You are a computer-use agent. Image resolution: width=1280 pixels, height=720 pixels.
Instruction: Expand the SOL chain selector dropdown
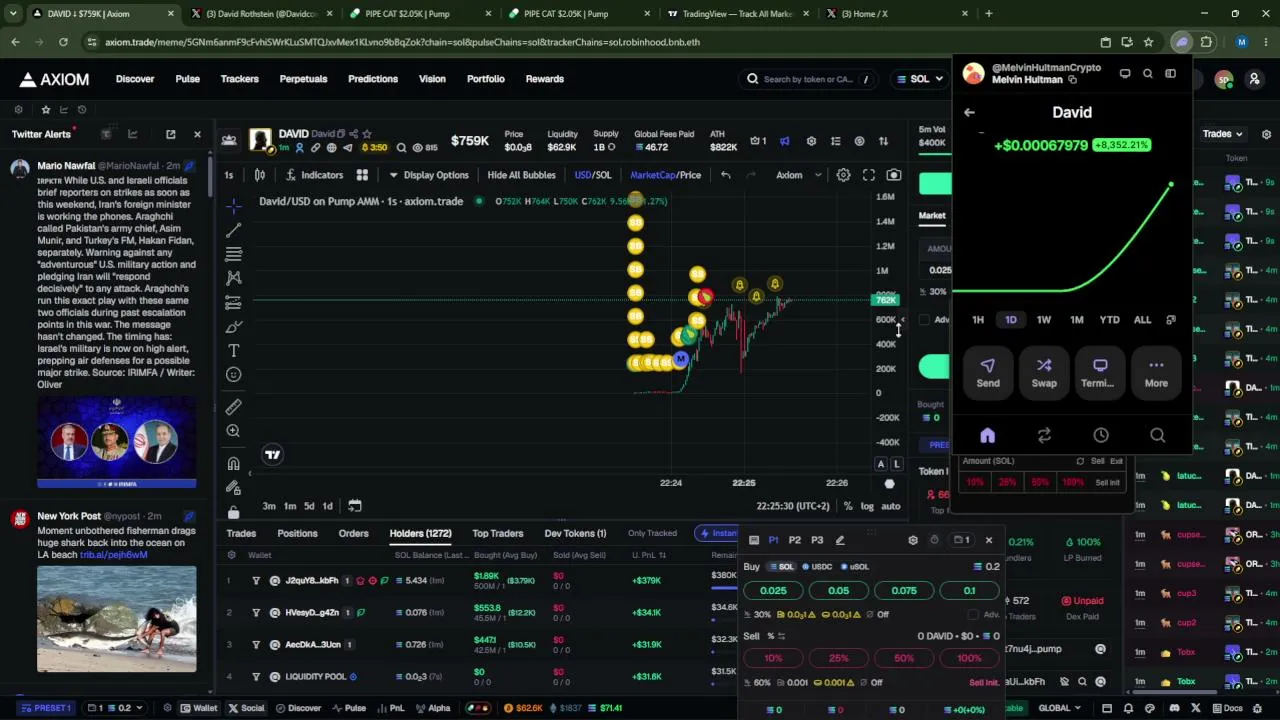click(917, 79)
